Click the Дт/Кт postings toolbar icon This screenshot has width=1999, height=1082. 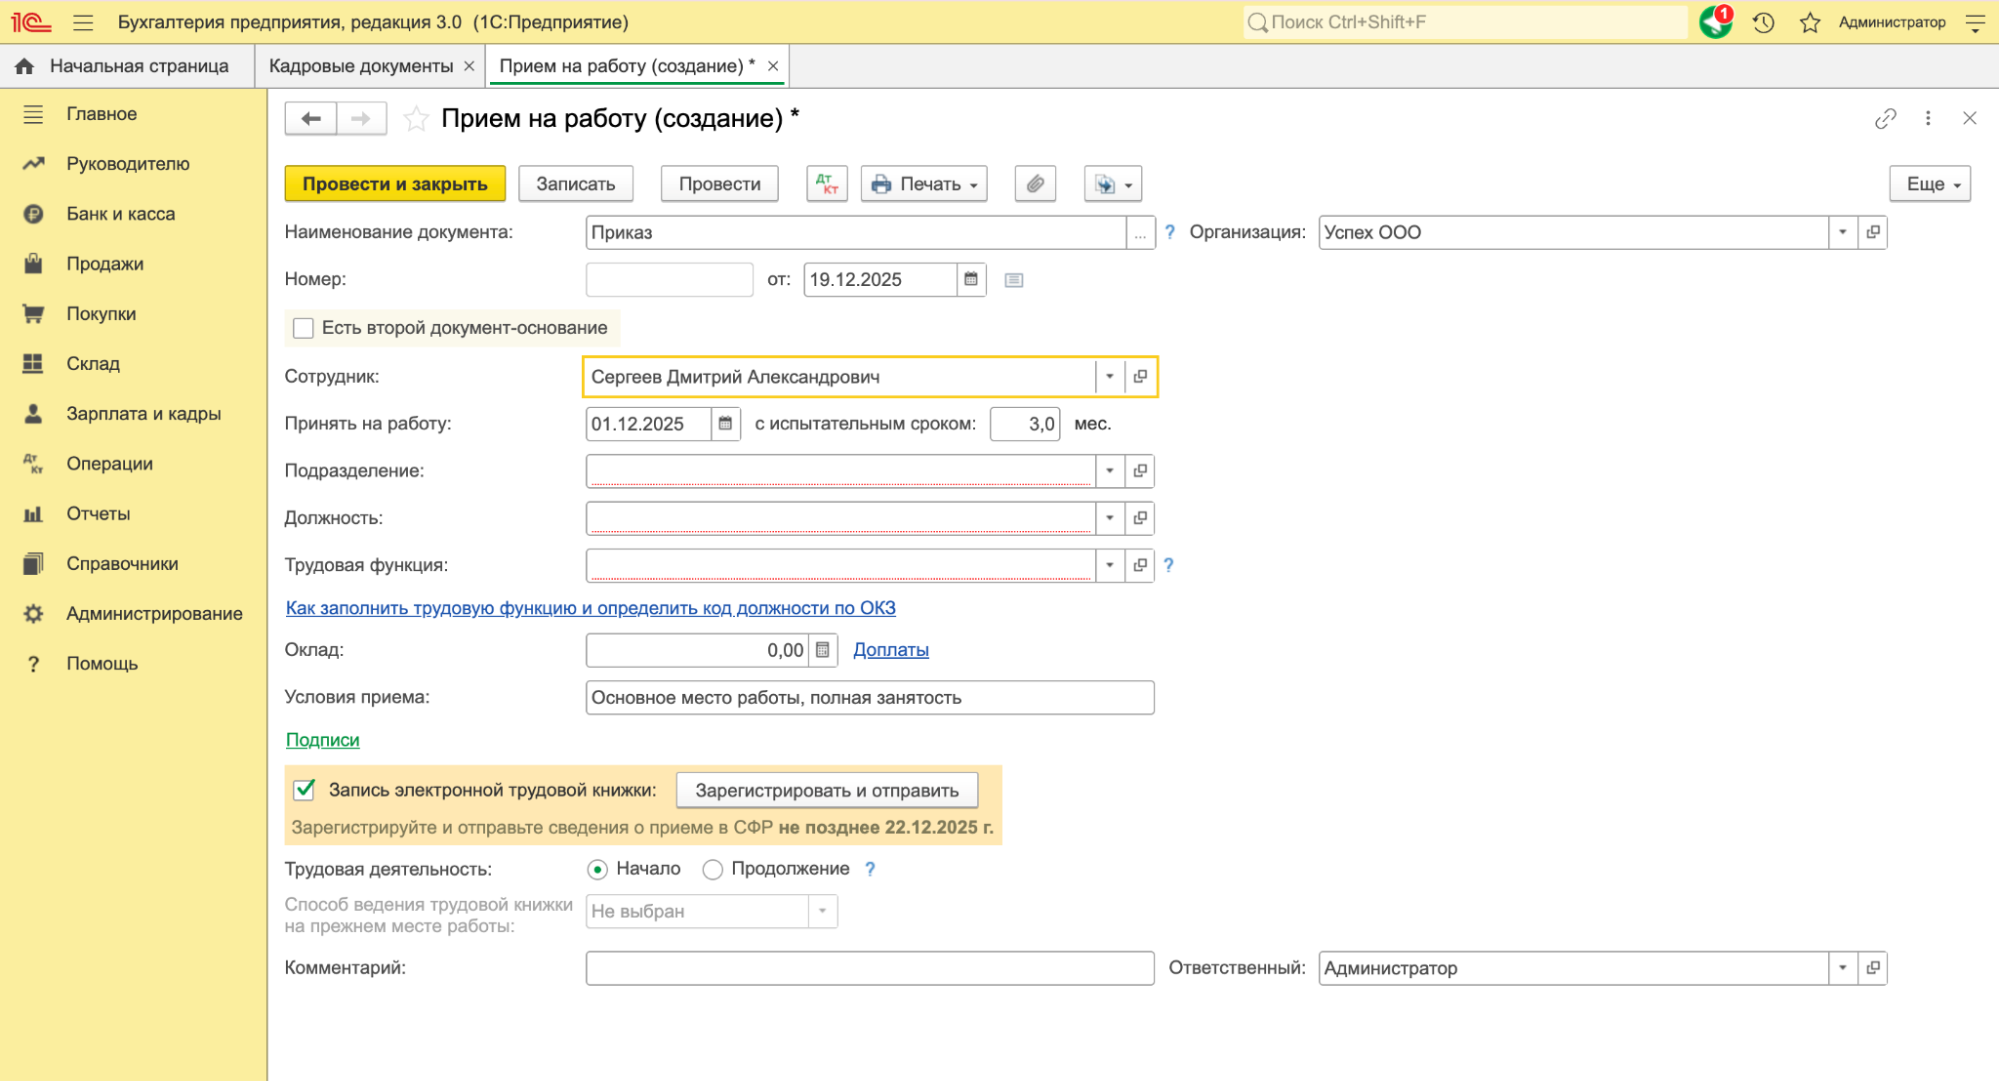[x=826, y=184]
